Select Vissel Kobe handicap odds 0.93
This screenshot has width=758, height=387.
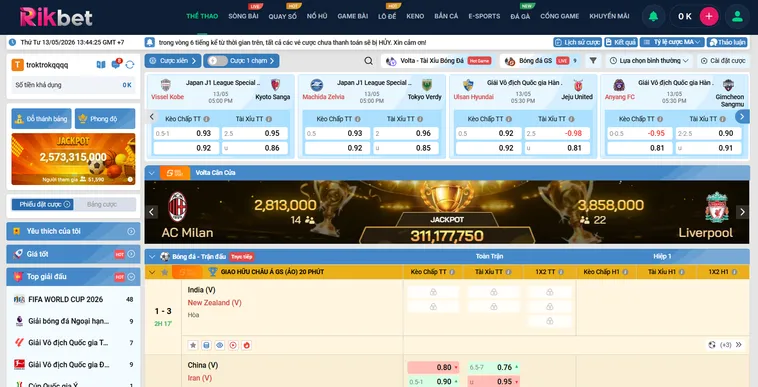186,133
